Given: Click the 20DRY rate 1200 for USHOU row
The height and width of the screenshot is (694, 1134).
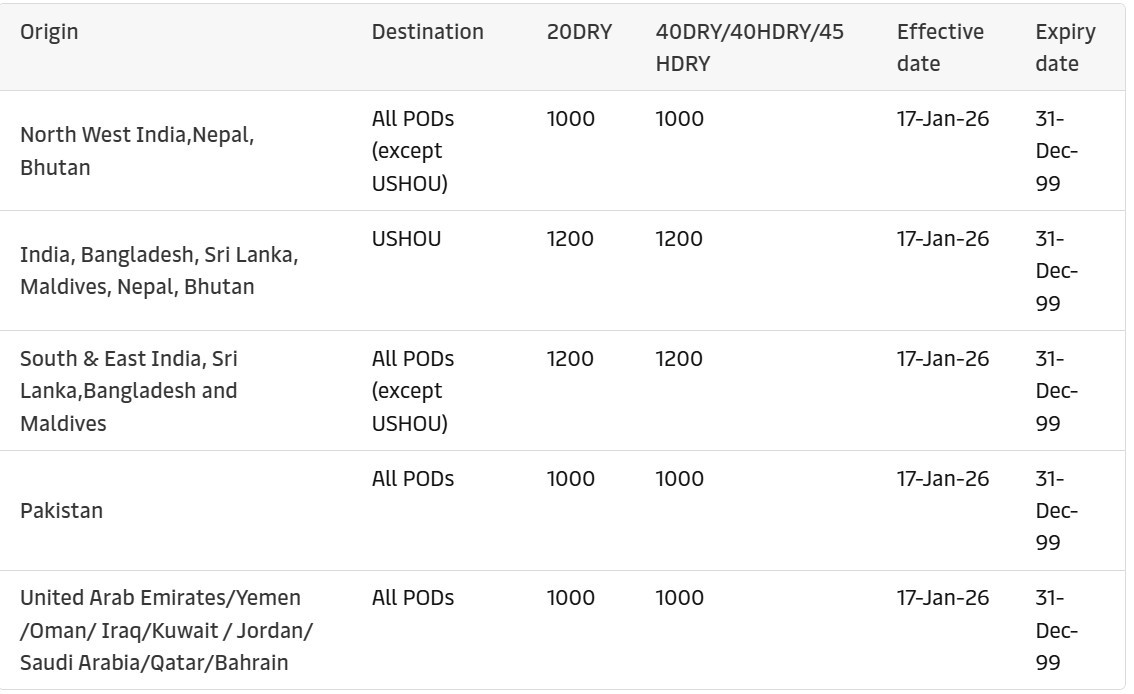Looking at the screenshot, I should (570, 239).
